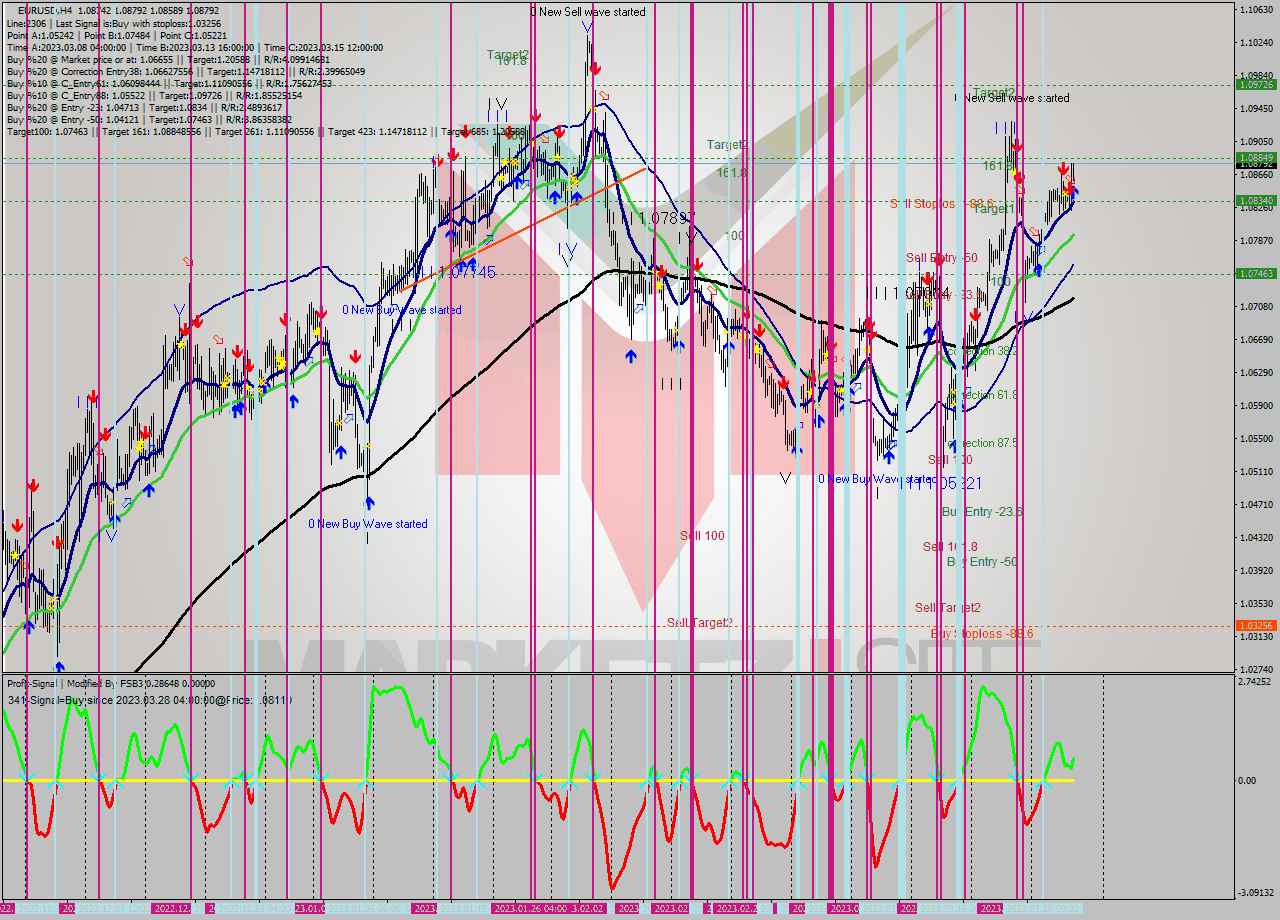The image size is (1280, 920).
Task: Select the 'Target100: 1.07463' targets line
Action: (x=265, y=132)
